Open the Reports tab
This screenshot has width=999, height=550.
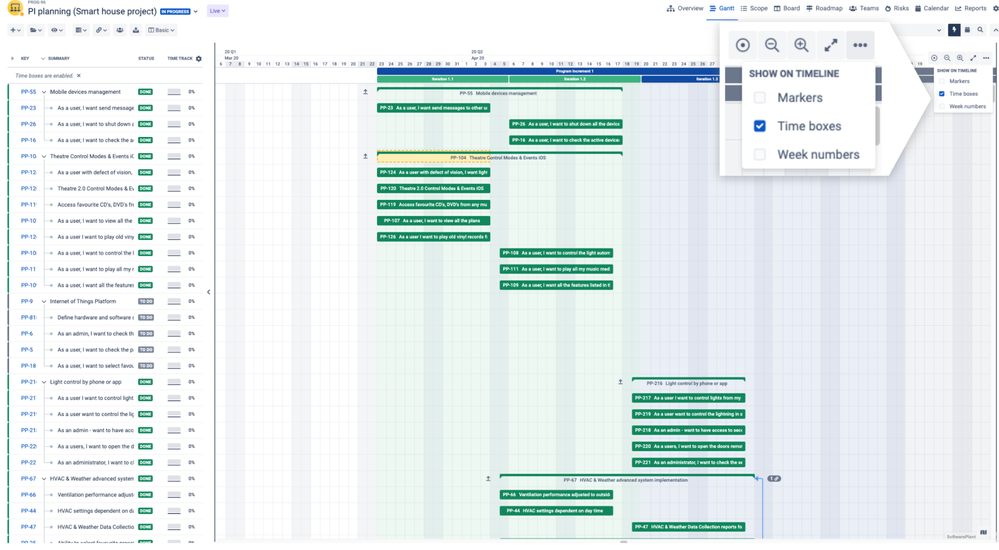click(970, 8)
